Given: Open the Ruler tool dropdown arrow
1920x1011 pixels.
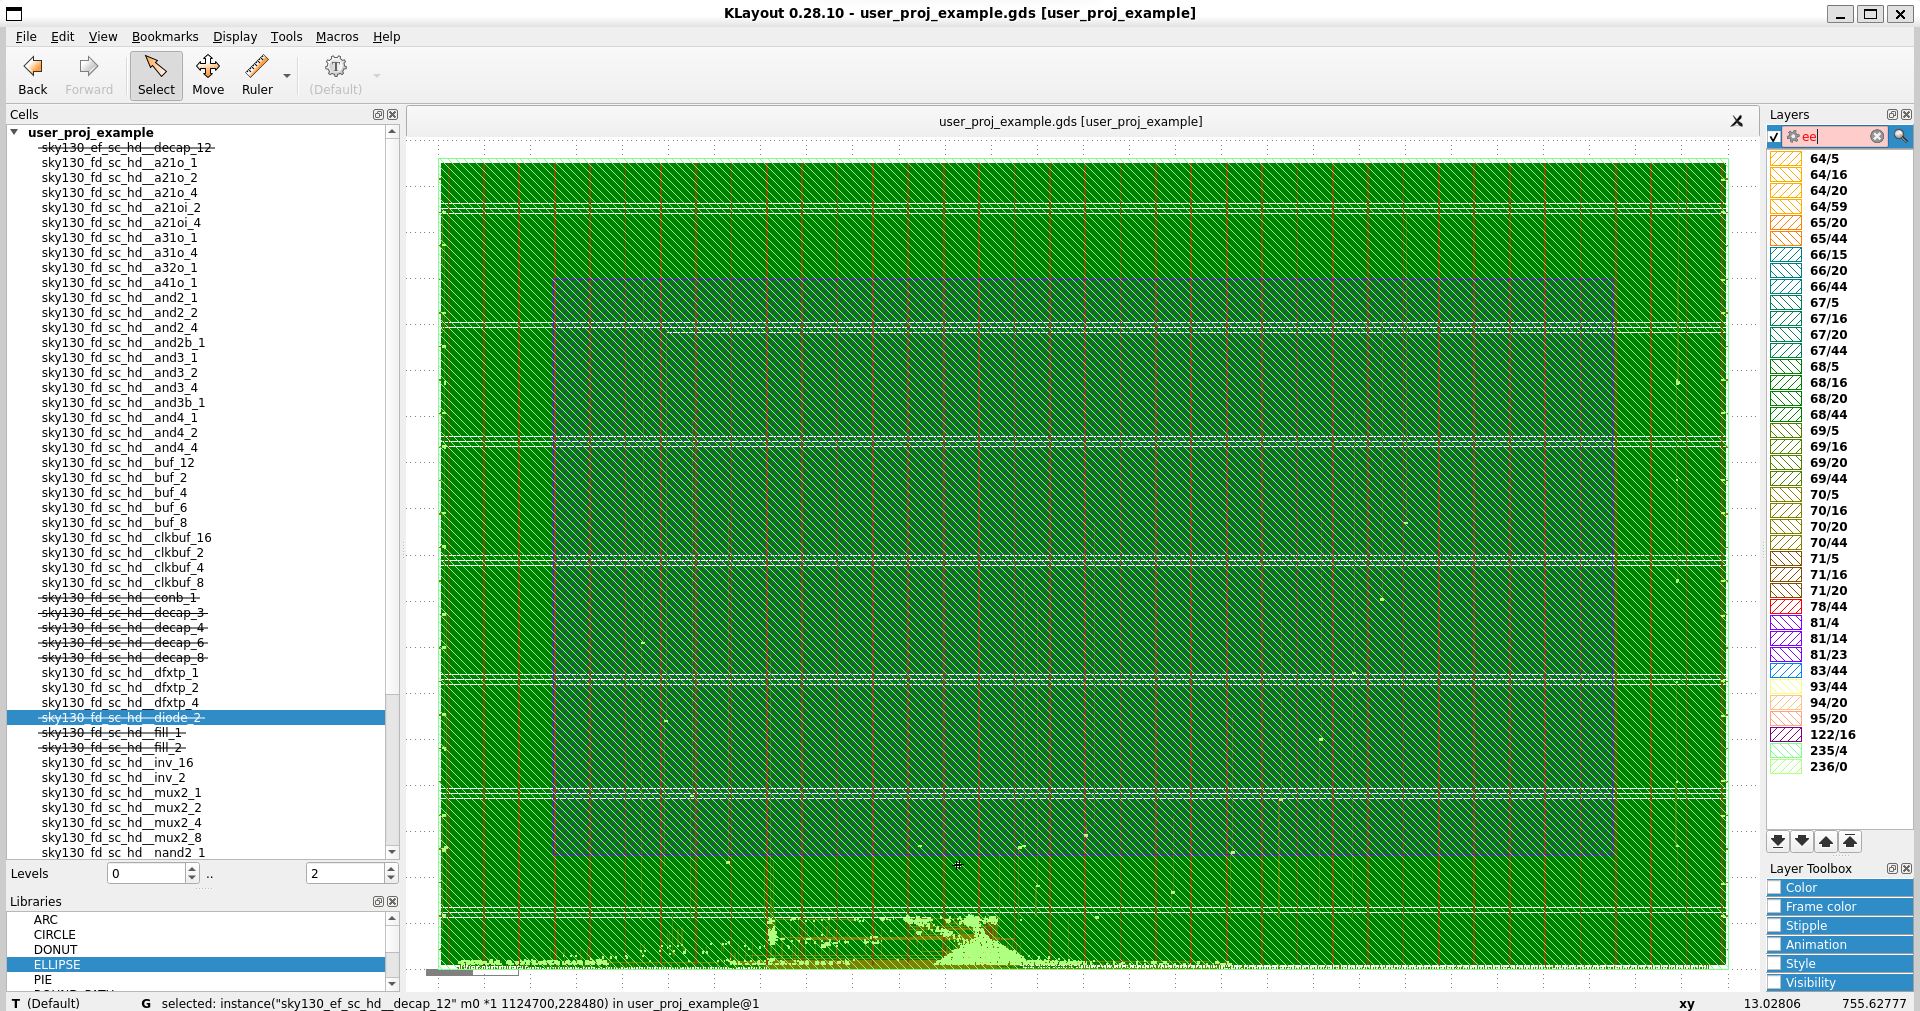Looking at the screenshot, I should [287, 76].
